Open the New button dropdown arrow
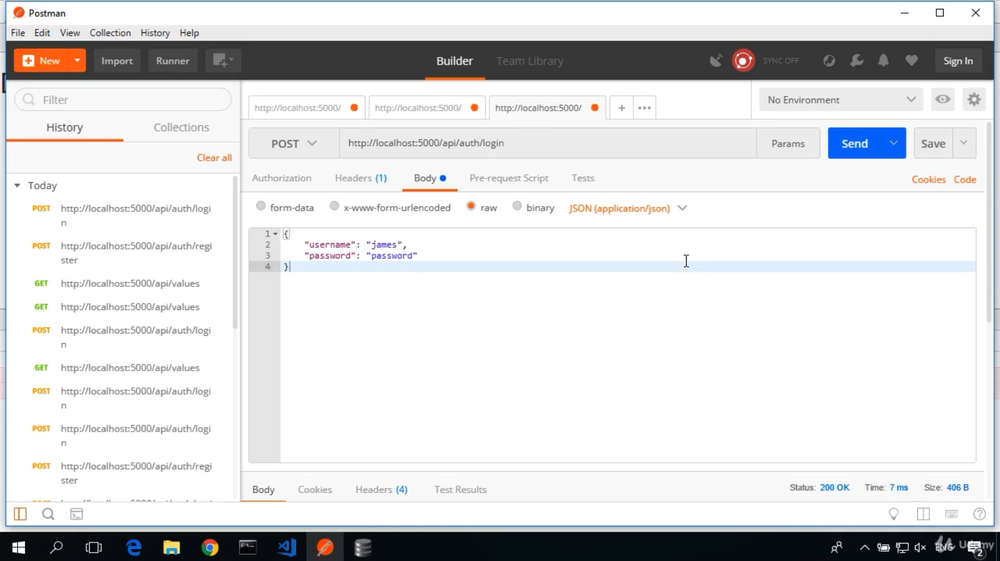This screenshot has height=561, width=1000. click(x=77, y=61)
